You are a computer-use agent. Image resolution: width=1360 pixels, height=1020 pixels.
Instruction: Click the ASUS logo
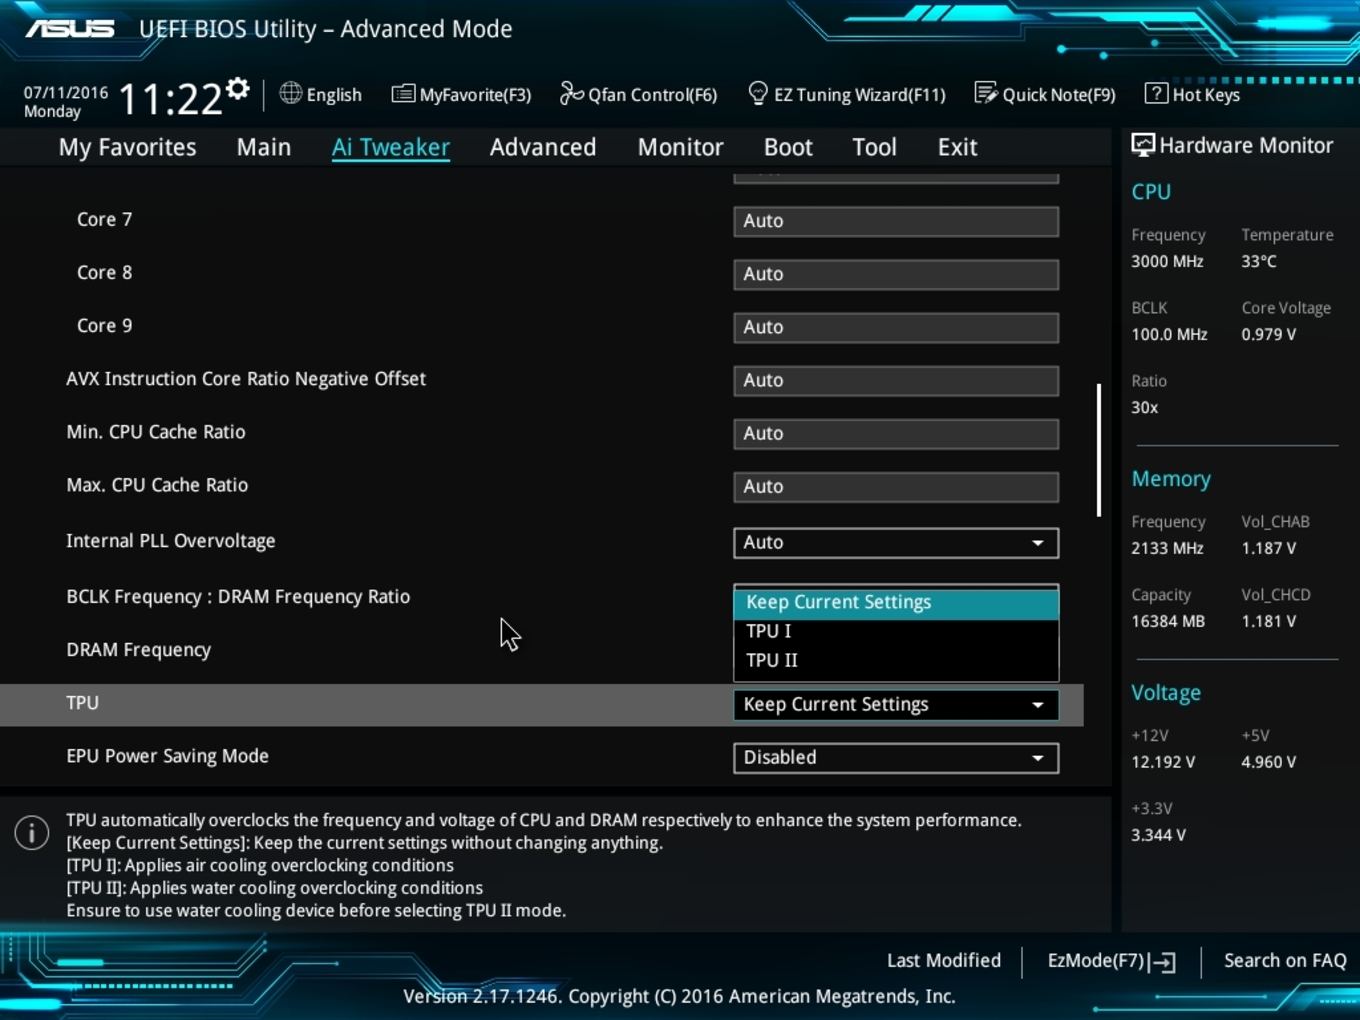point(70,28)
